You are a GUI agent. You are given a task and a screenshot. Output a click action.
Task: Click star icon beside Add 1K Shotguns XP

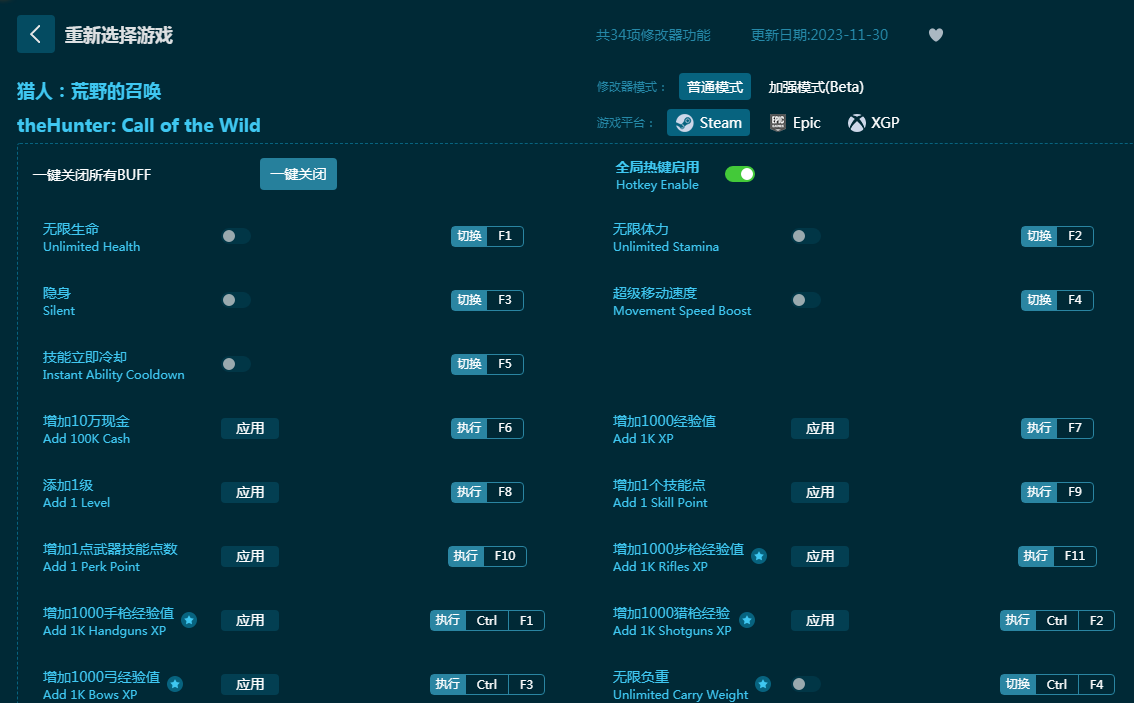point(747,621)
